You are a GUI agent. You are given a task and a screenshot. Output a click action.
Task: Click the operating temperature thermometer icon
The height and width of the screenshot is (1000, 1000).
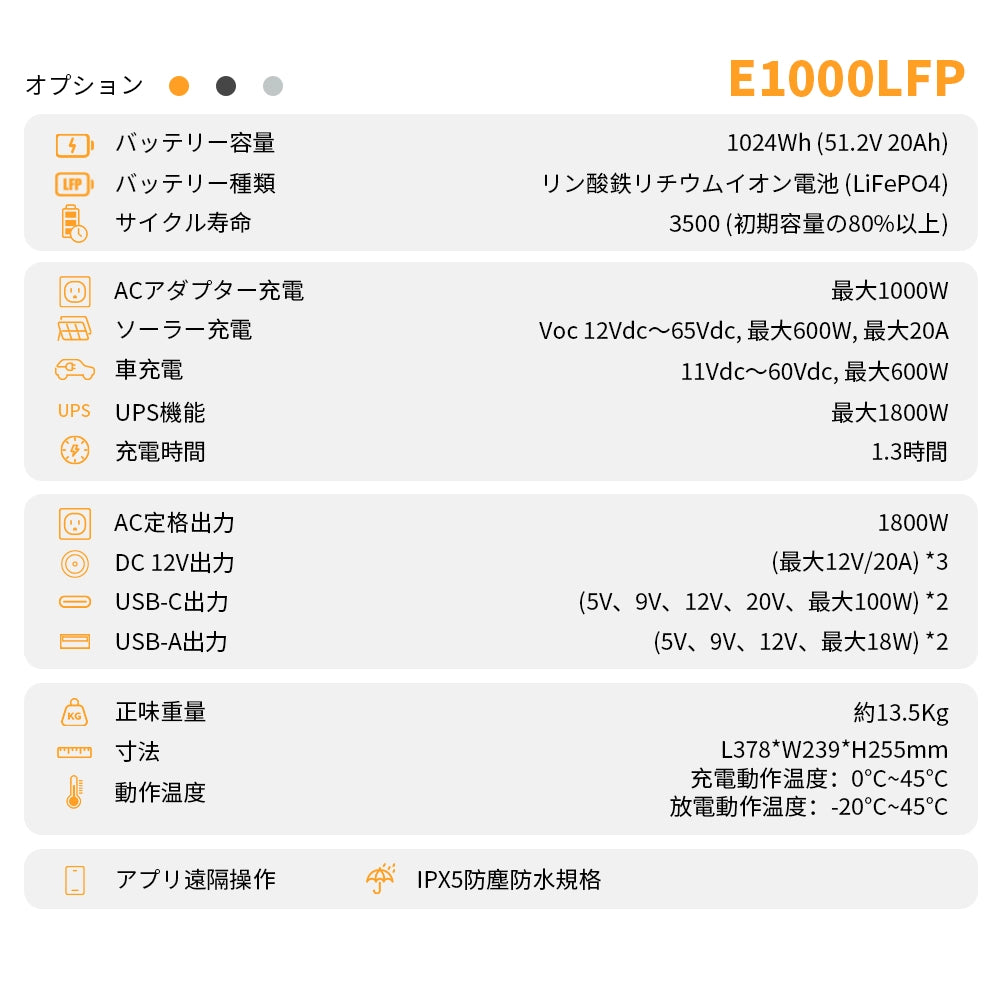75,792
